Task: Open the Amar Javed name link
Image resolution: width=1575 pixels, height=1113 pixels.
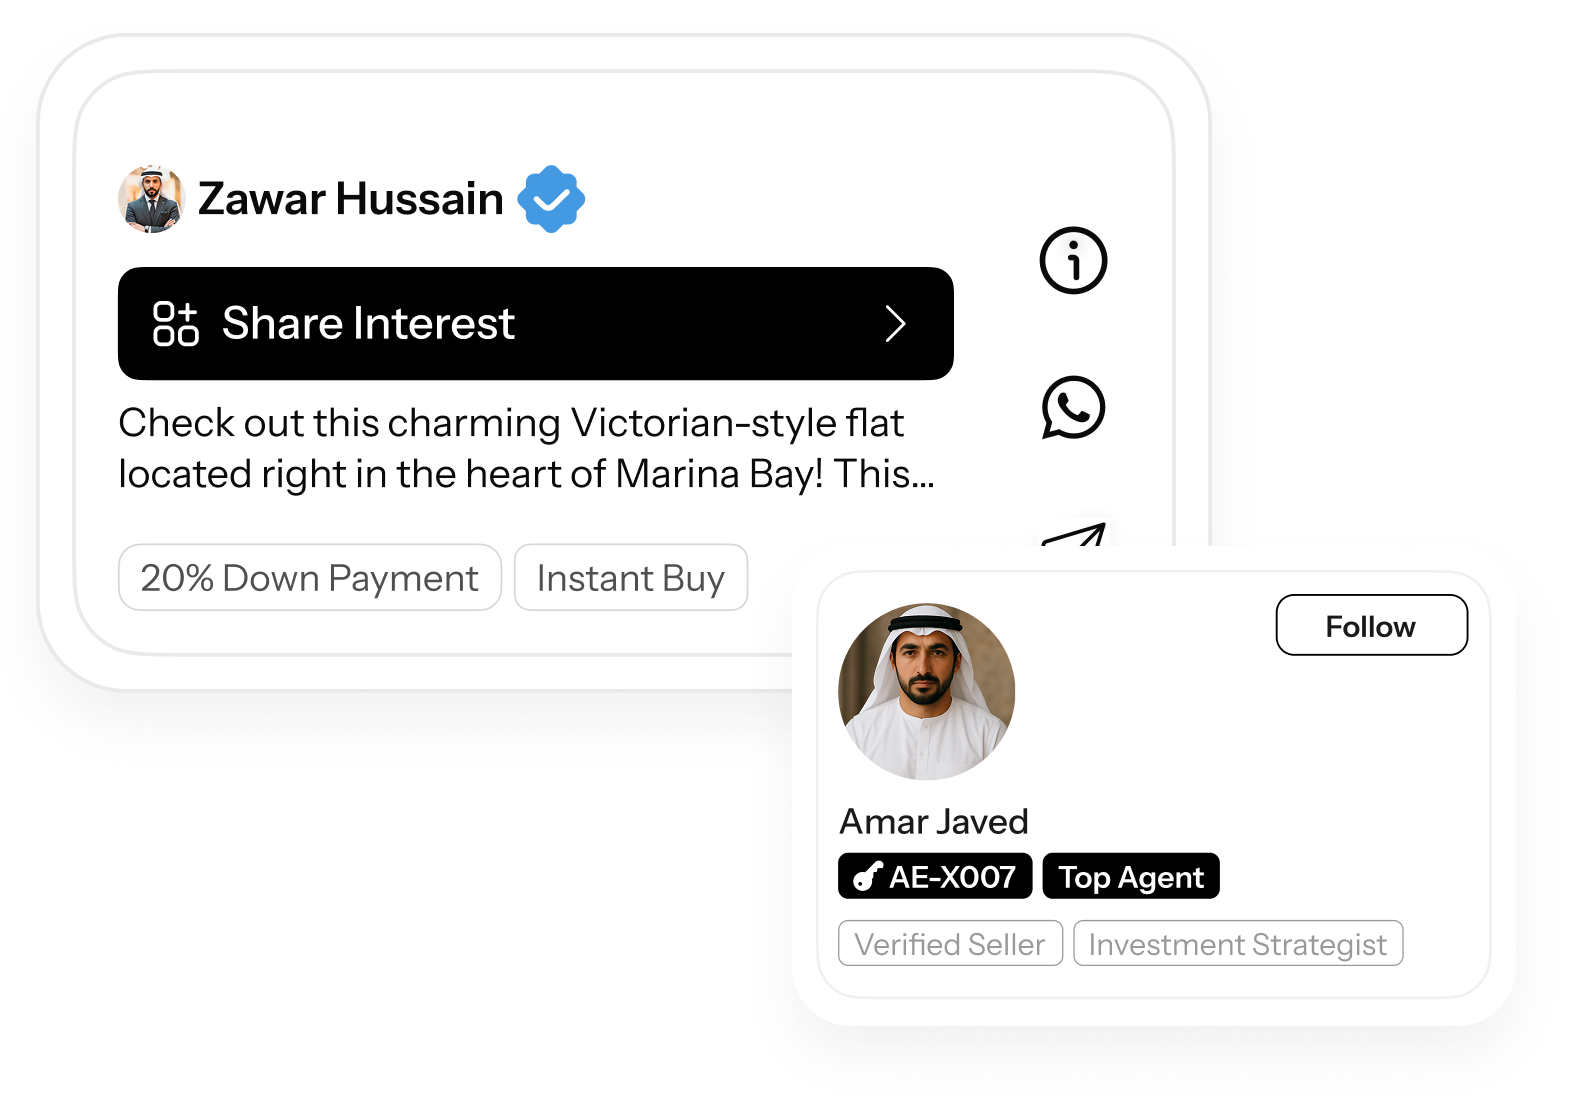Action: tap(934, 821)
